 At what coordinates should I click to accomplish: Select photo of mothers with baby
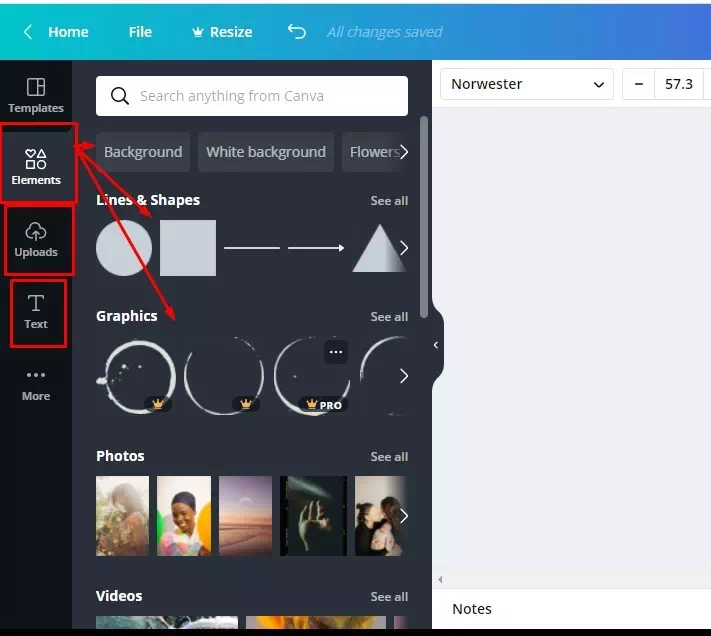point(380,516)
